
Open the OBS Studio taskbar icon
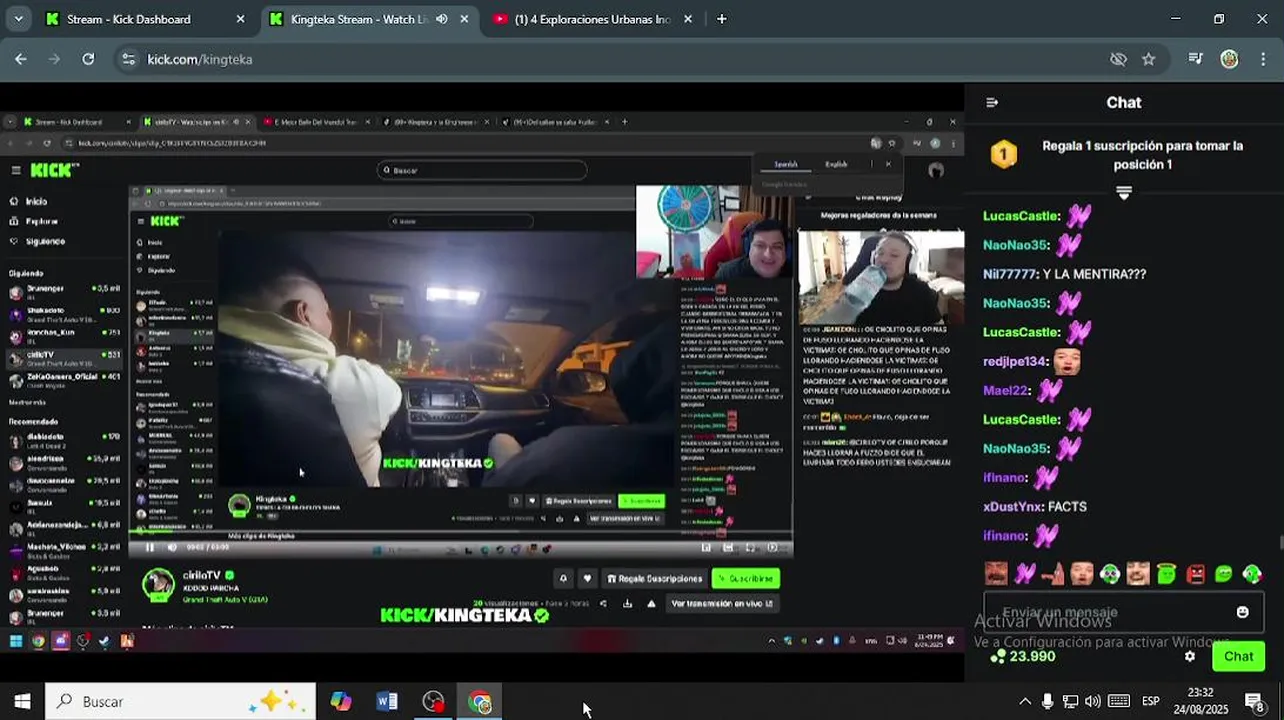(433, 702)
